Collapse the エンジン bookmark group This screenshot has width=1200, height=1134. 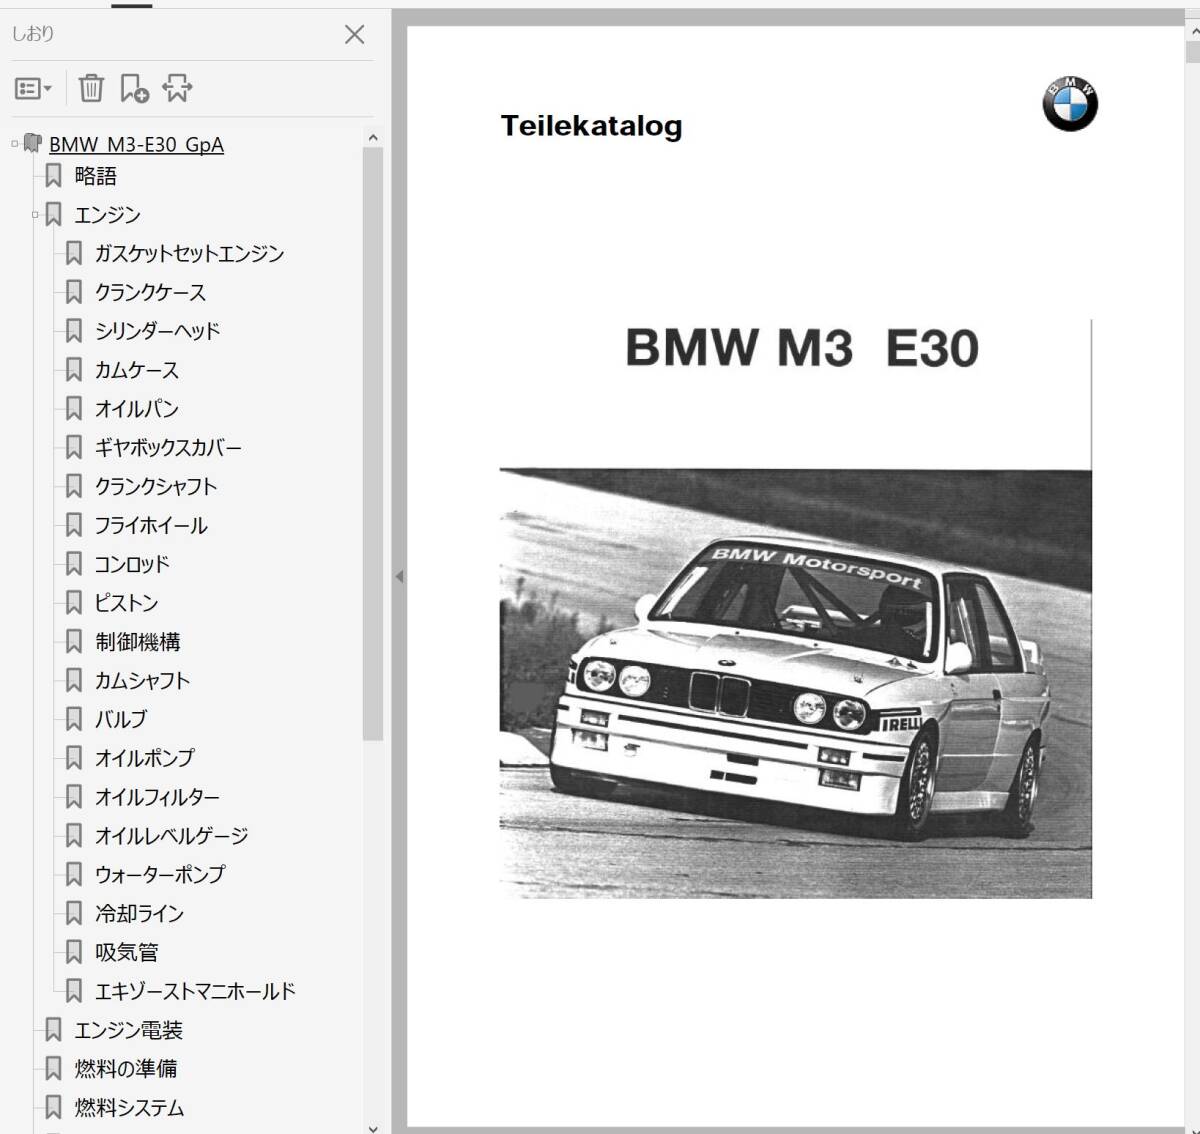pyautogui.click(x=35, y=215)
